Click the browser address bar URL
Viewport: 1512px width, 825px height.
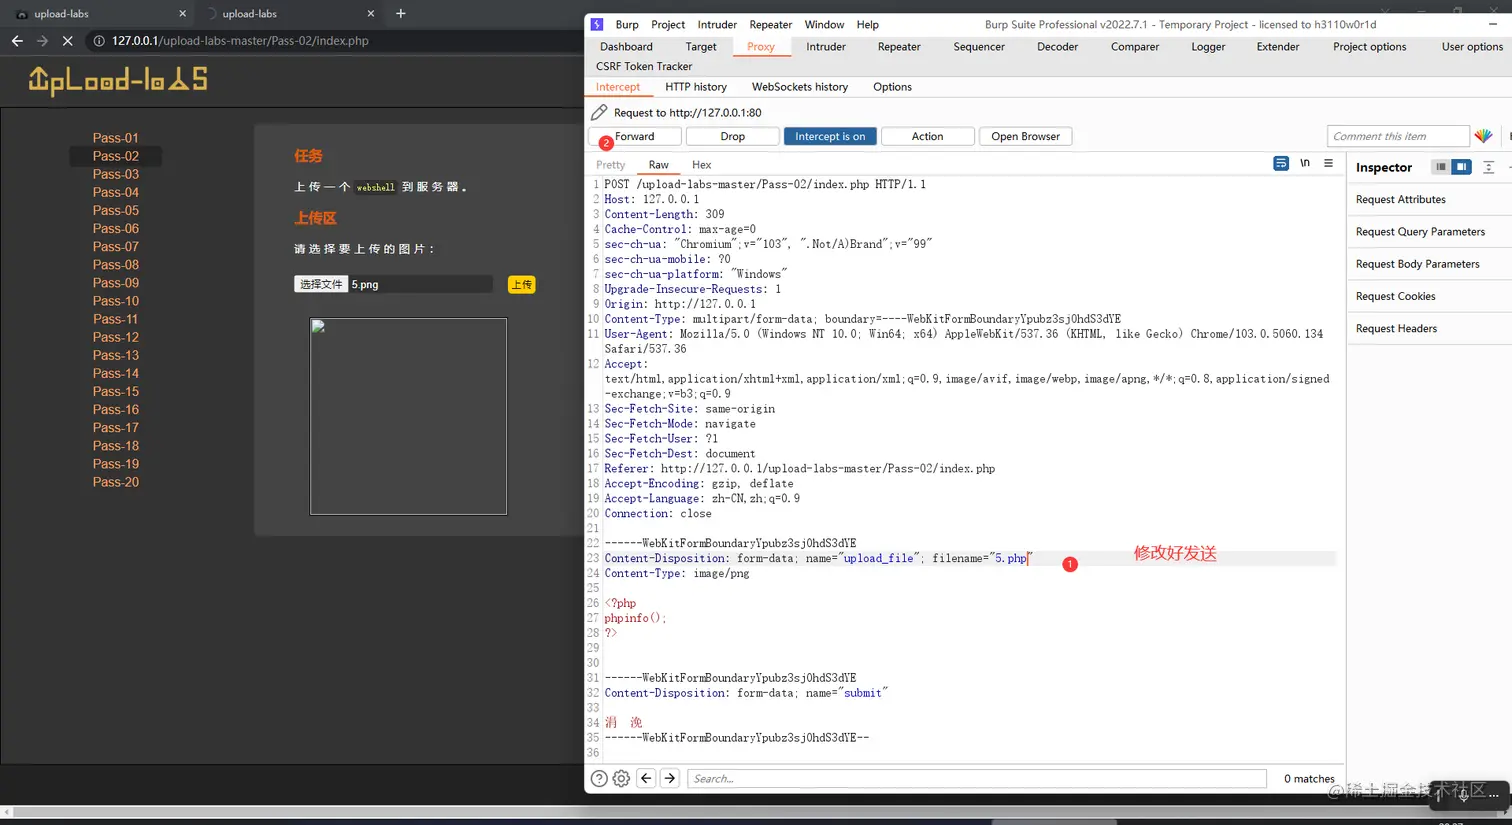tap(240, 41)
